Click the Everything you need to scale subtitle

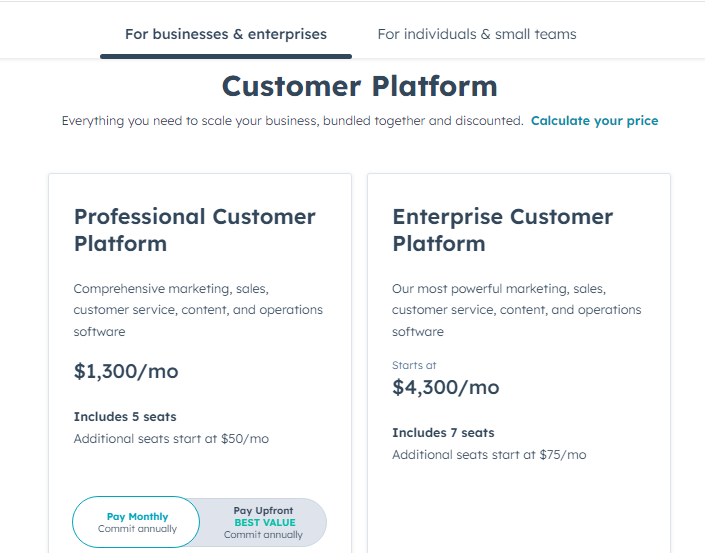tap(293, 120)
